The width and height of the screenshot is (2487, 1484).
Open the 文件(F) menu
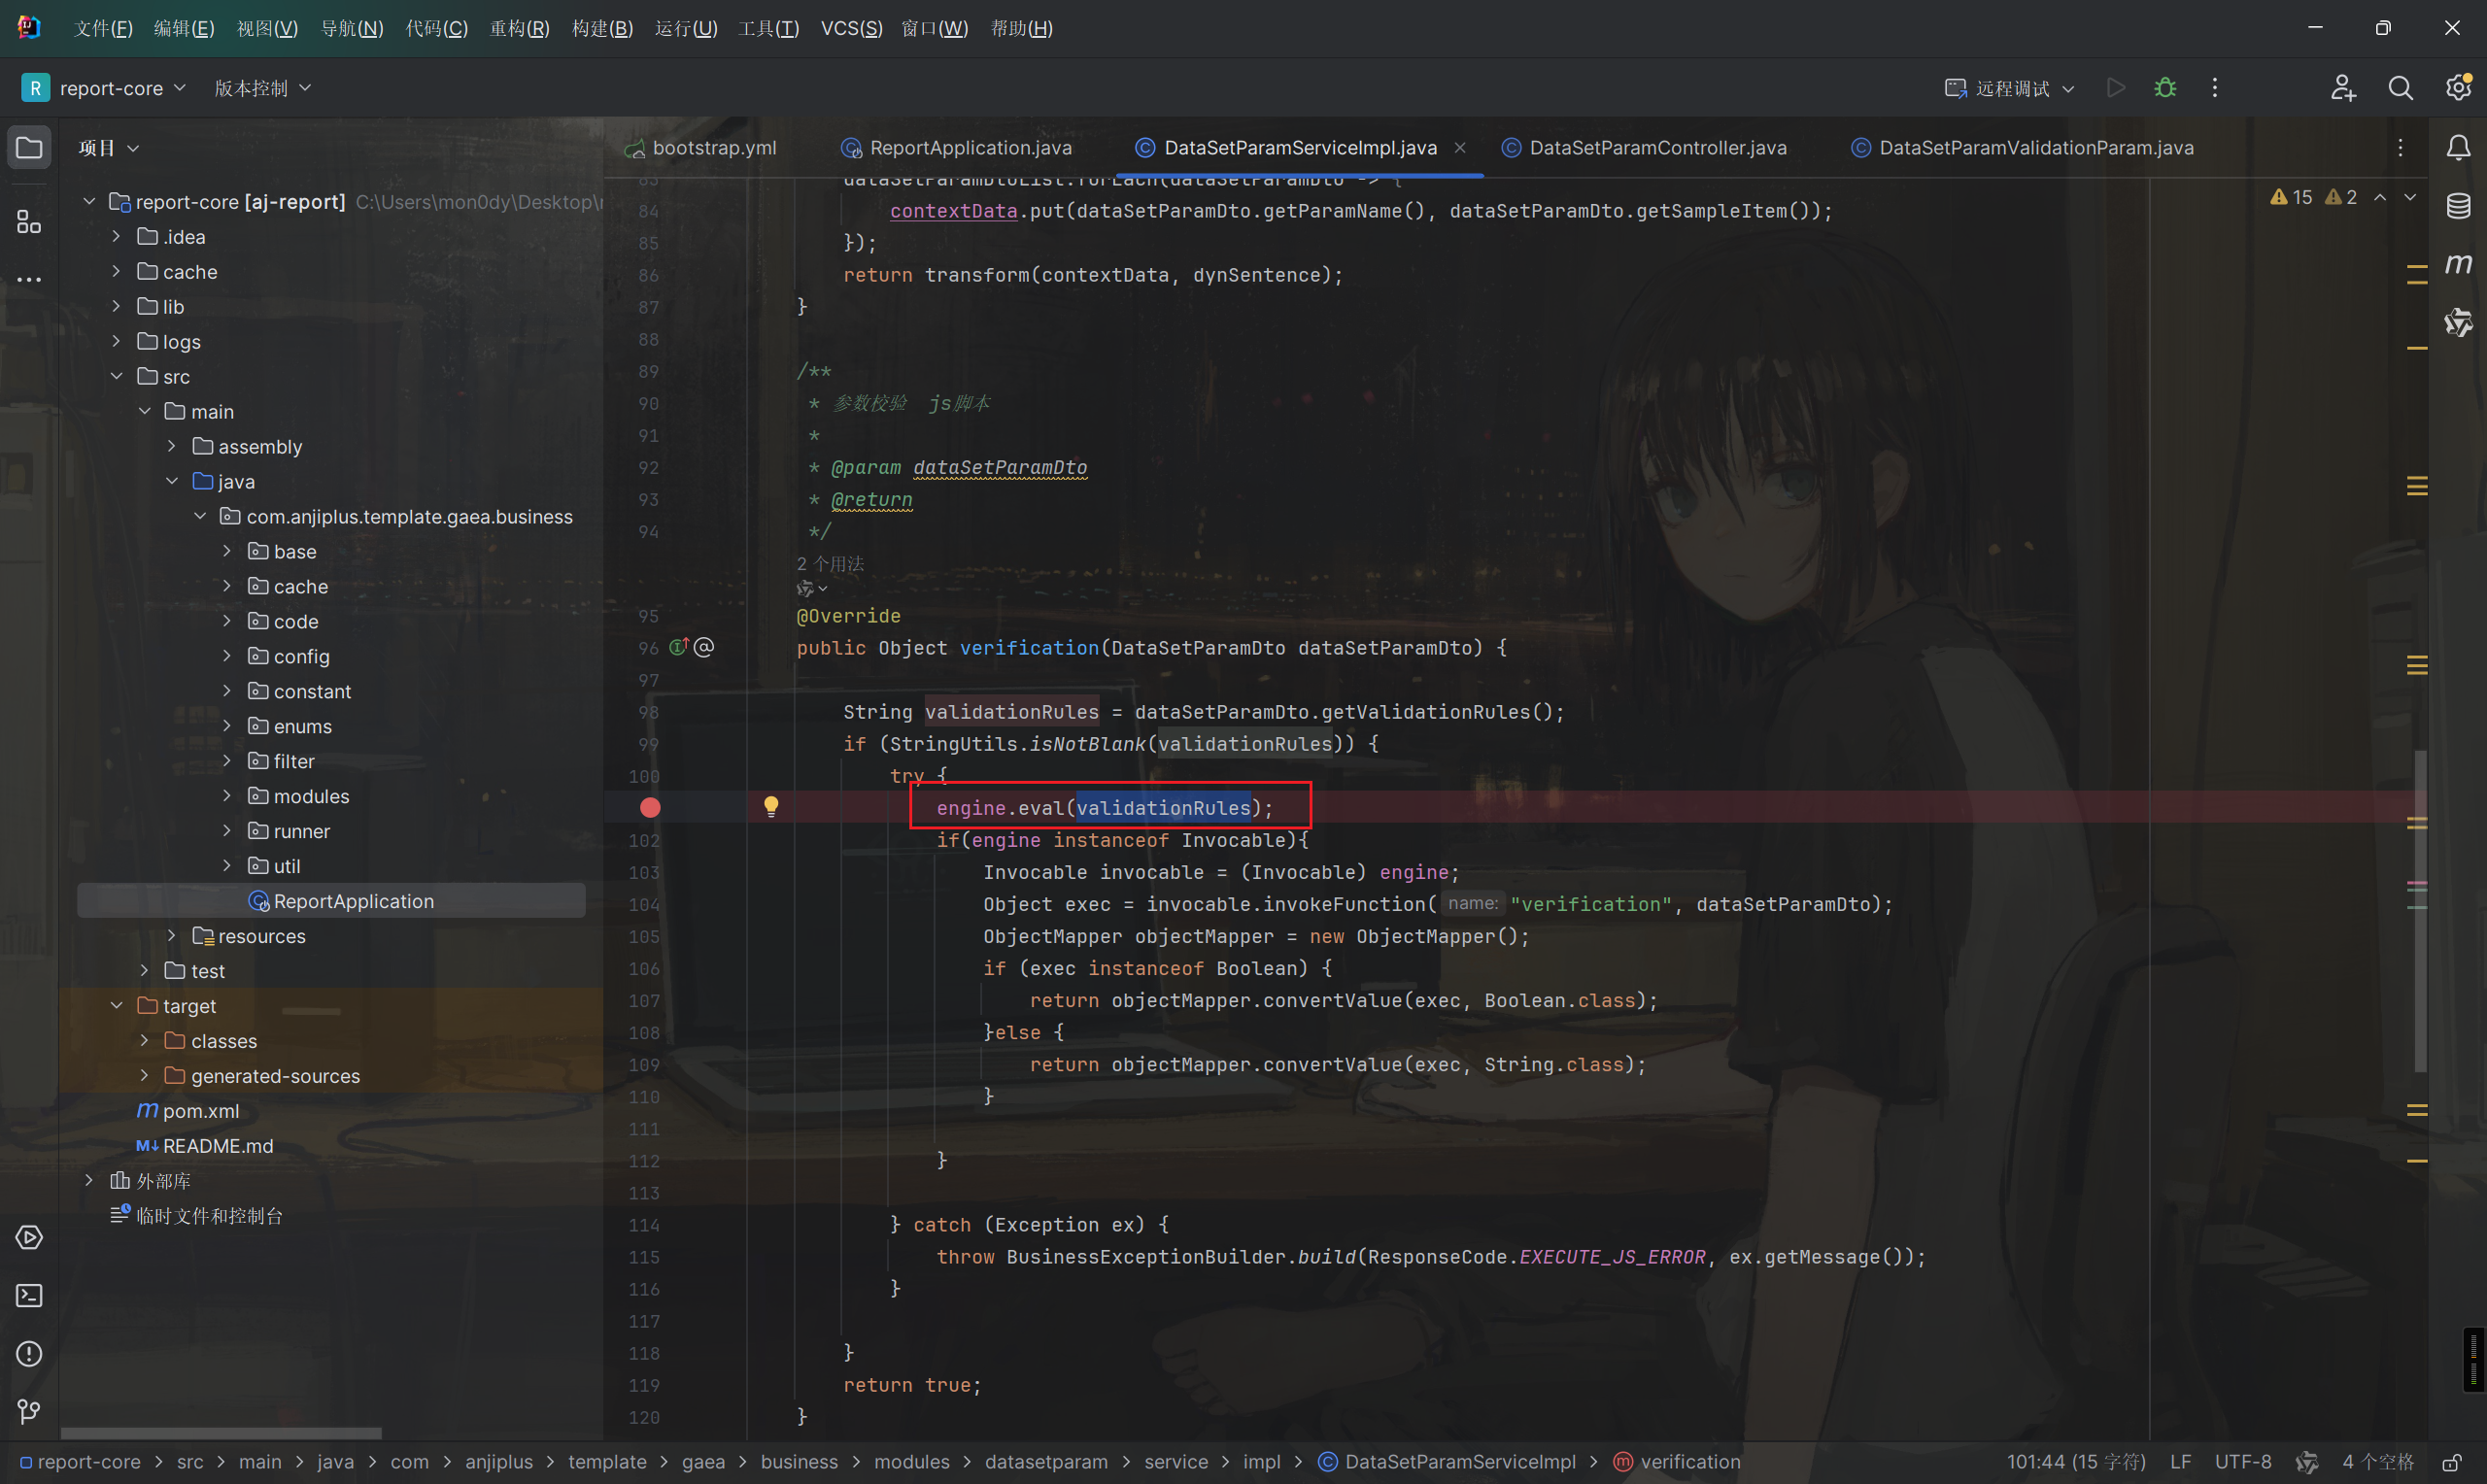[x=103, y=28]
